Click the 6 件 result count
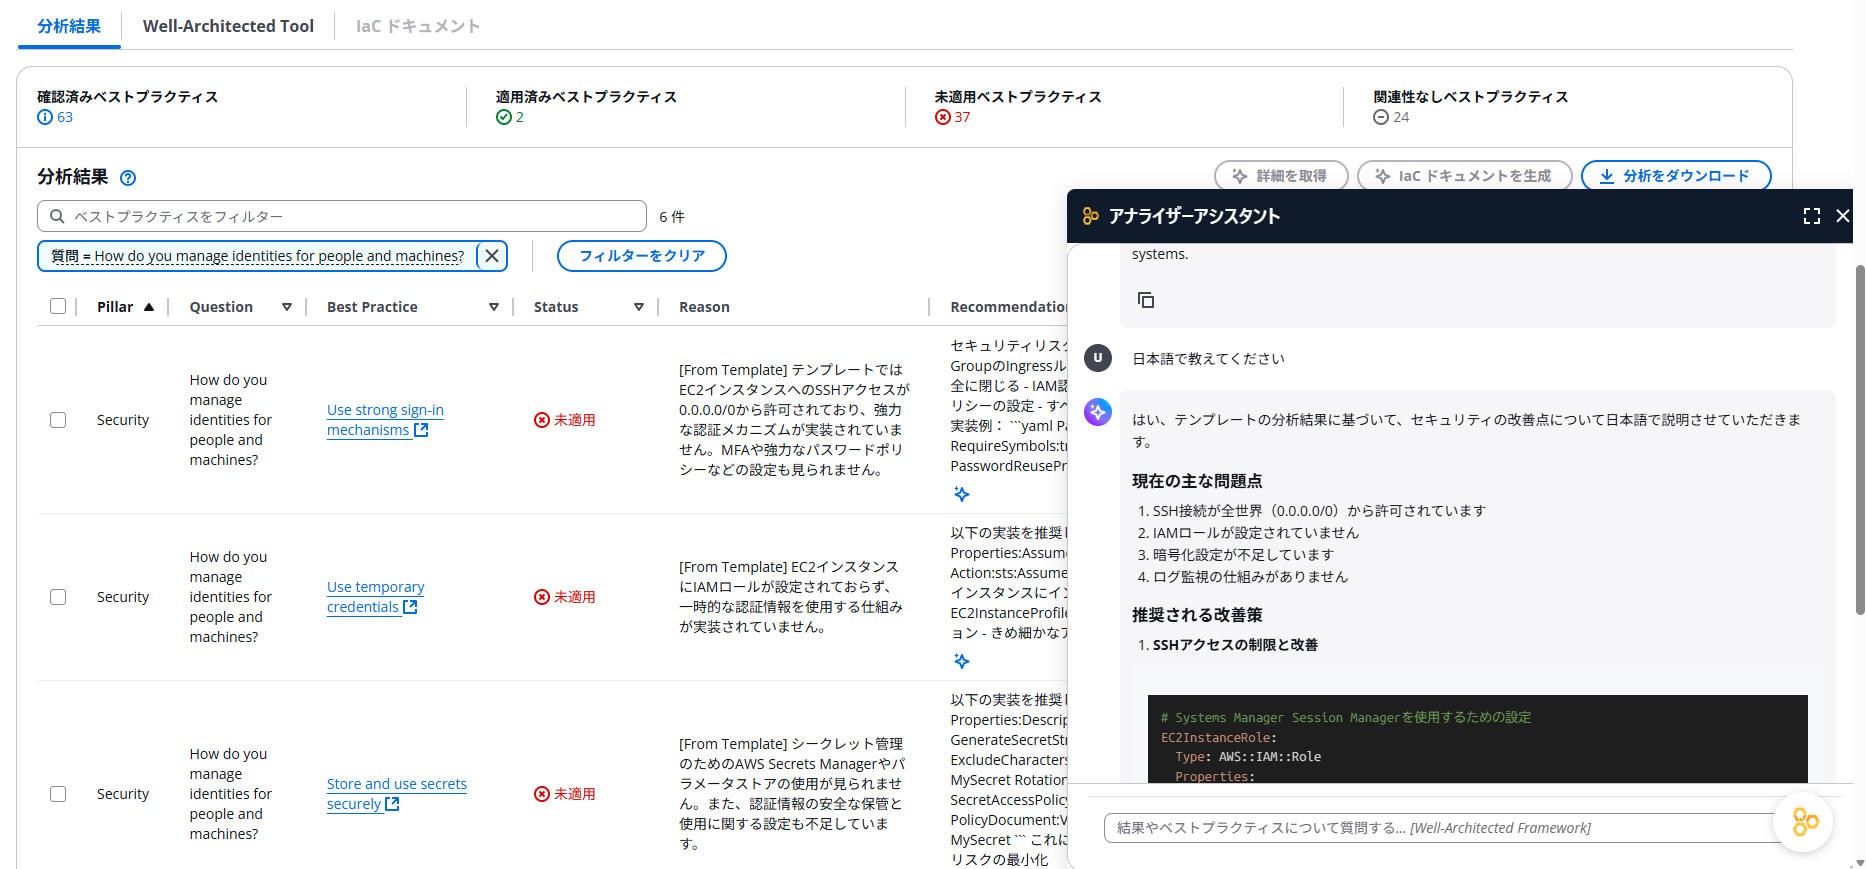Viewport: 1866px width, 869px height. [x=672, y=217]
